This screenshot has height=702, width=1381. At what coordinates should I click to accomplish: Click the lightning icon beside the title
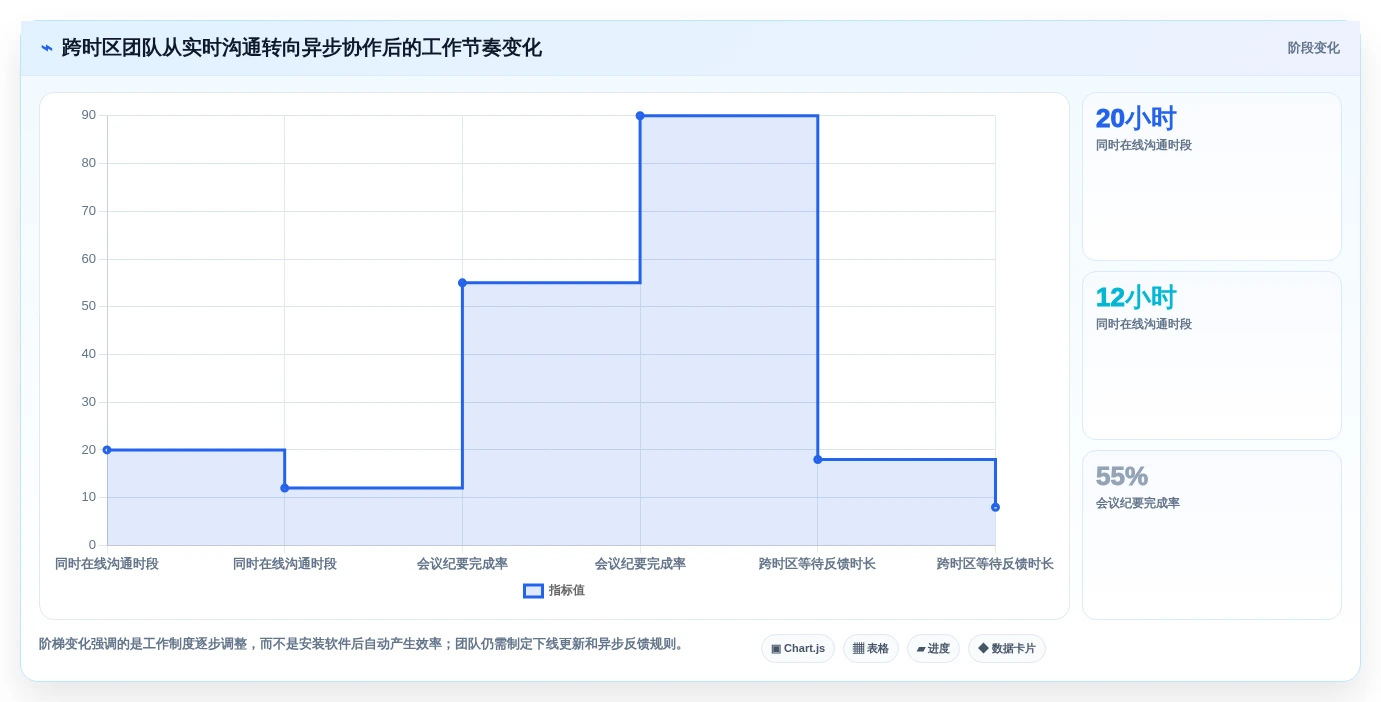pos(47,48)
